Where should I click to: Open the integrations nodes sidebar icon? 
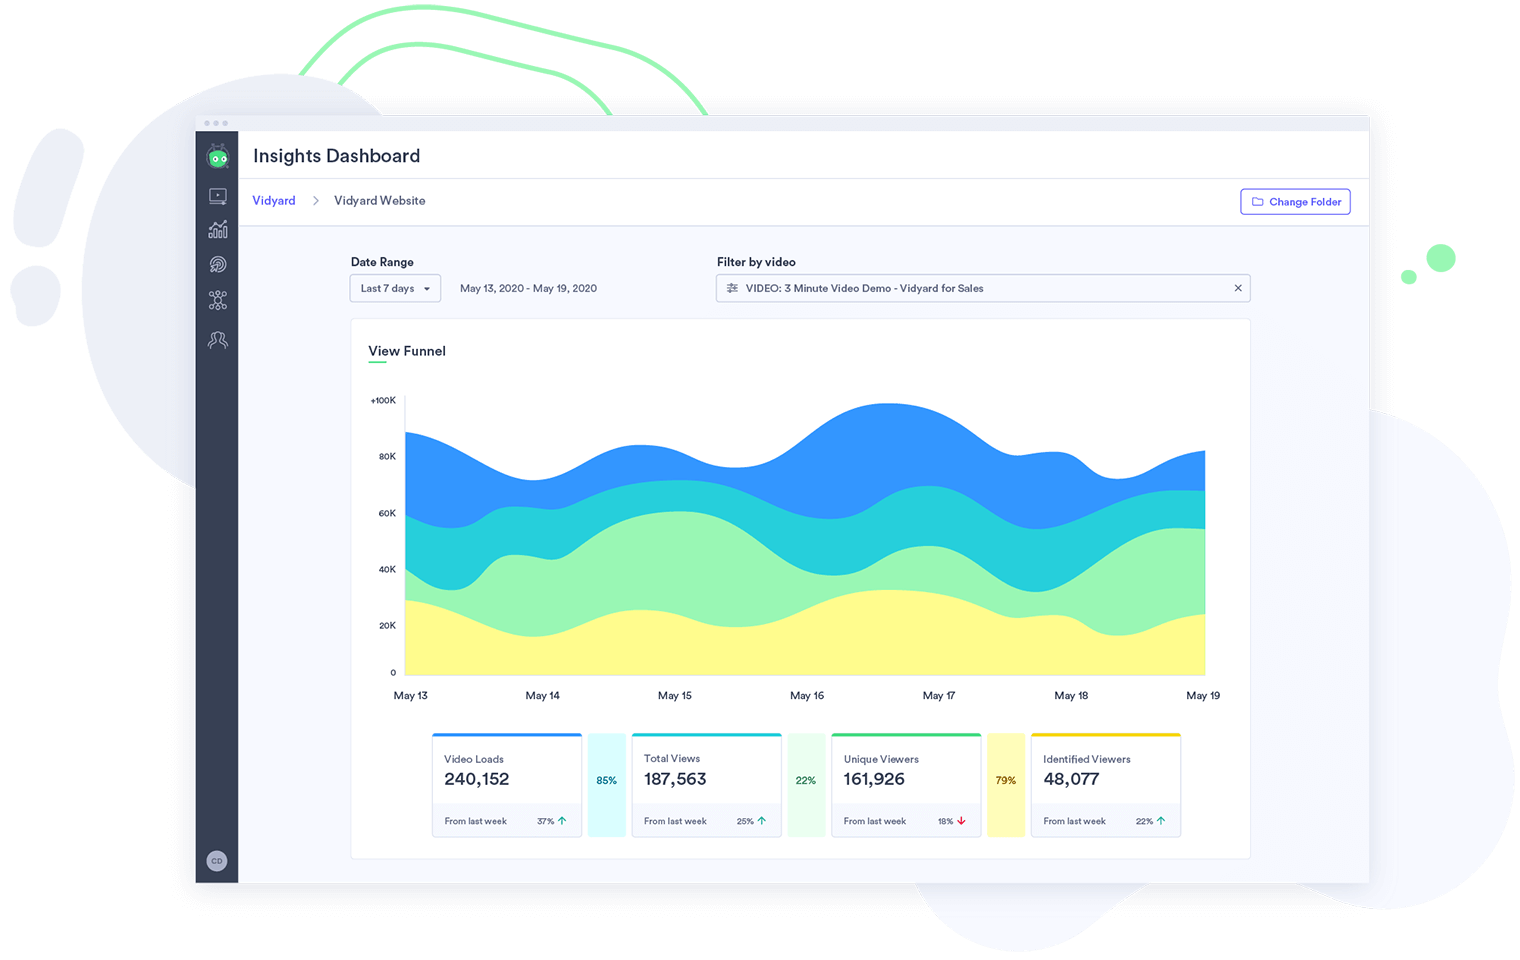[217, 300]
